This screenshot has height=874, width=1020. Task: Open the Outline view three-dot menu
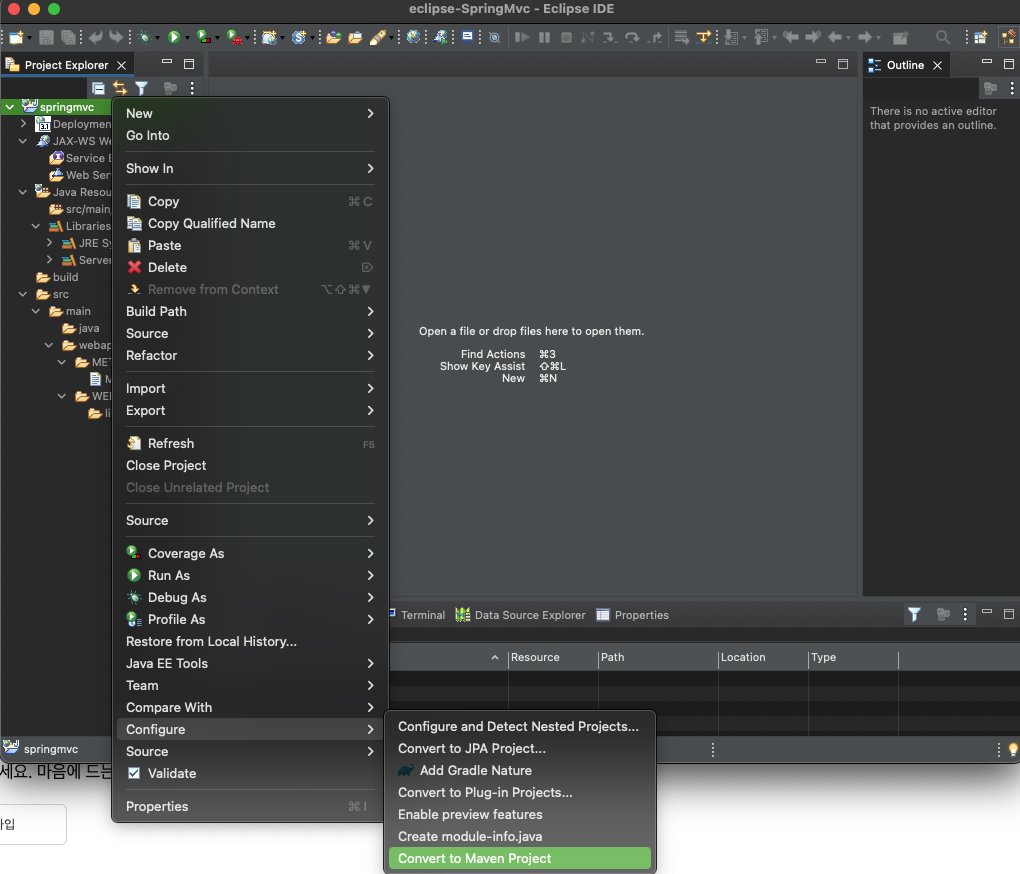[x=1012, y=88]
